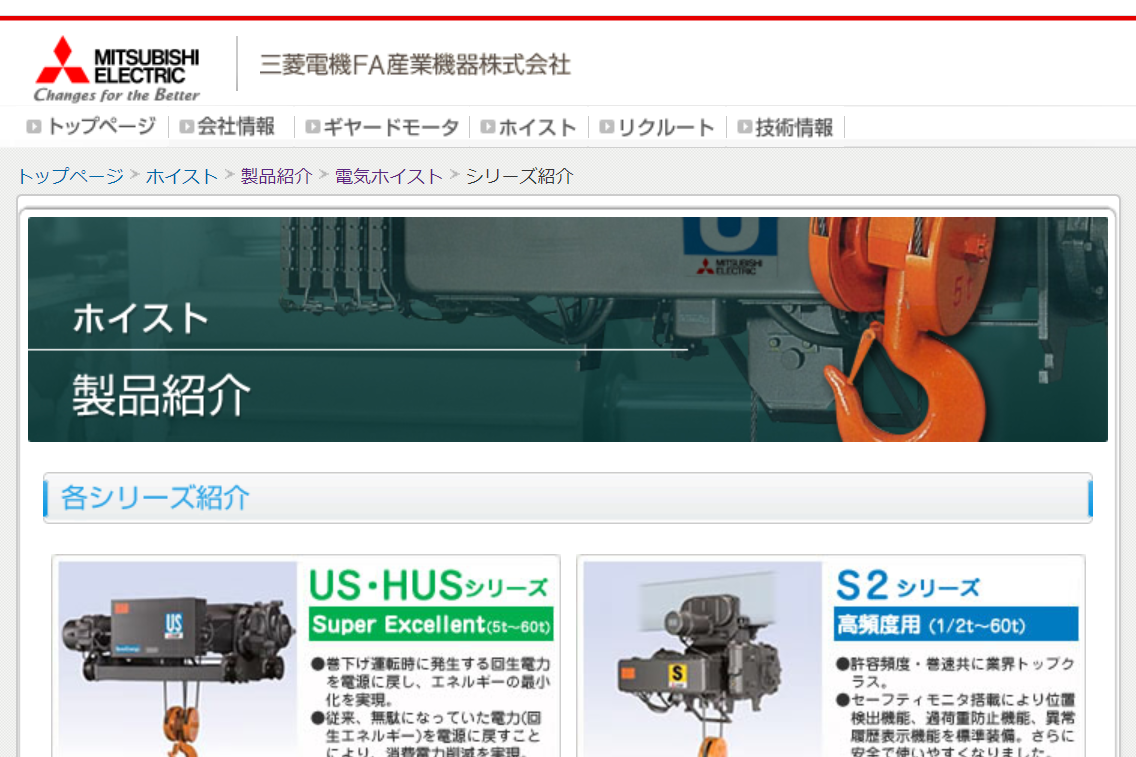The image size is (1136, 757).
Task: Click the 各シリーズ紹介 section heading
Action: pos(156,498)
